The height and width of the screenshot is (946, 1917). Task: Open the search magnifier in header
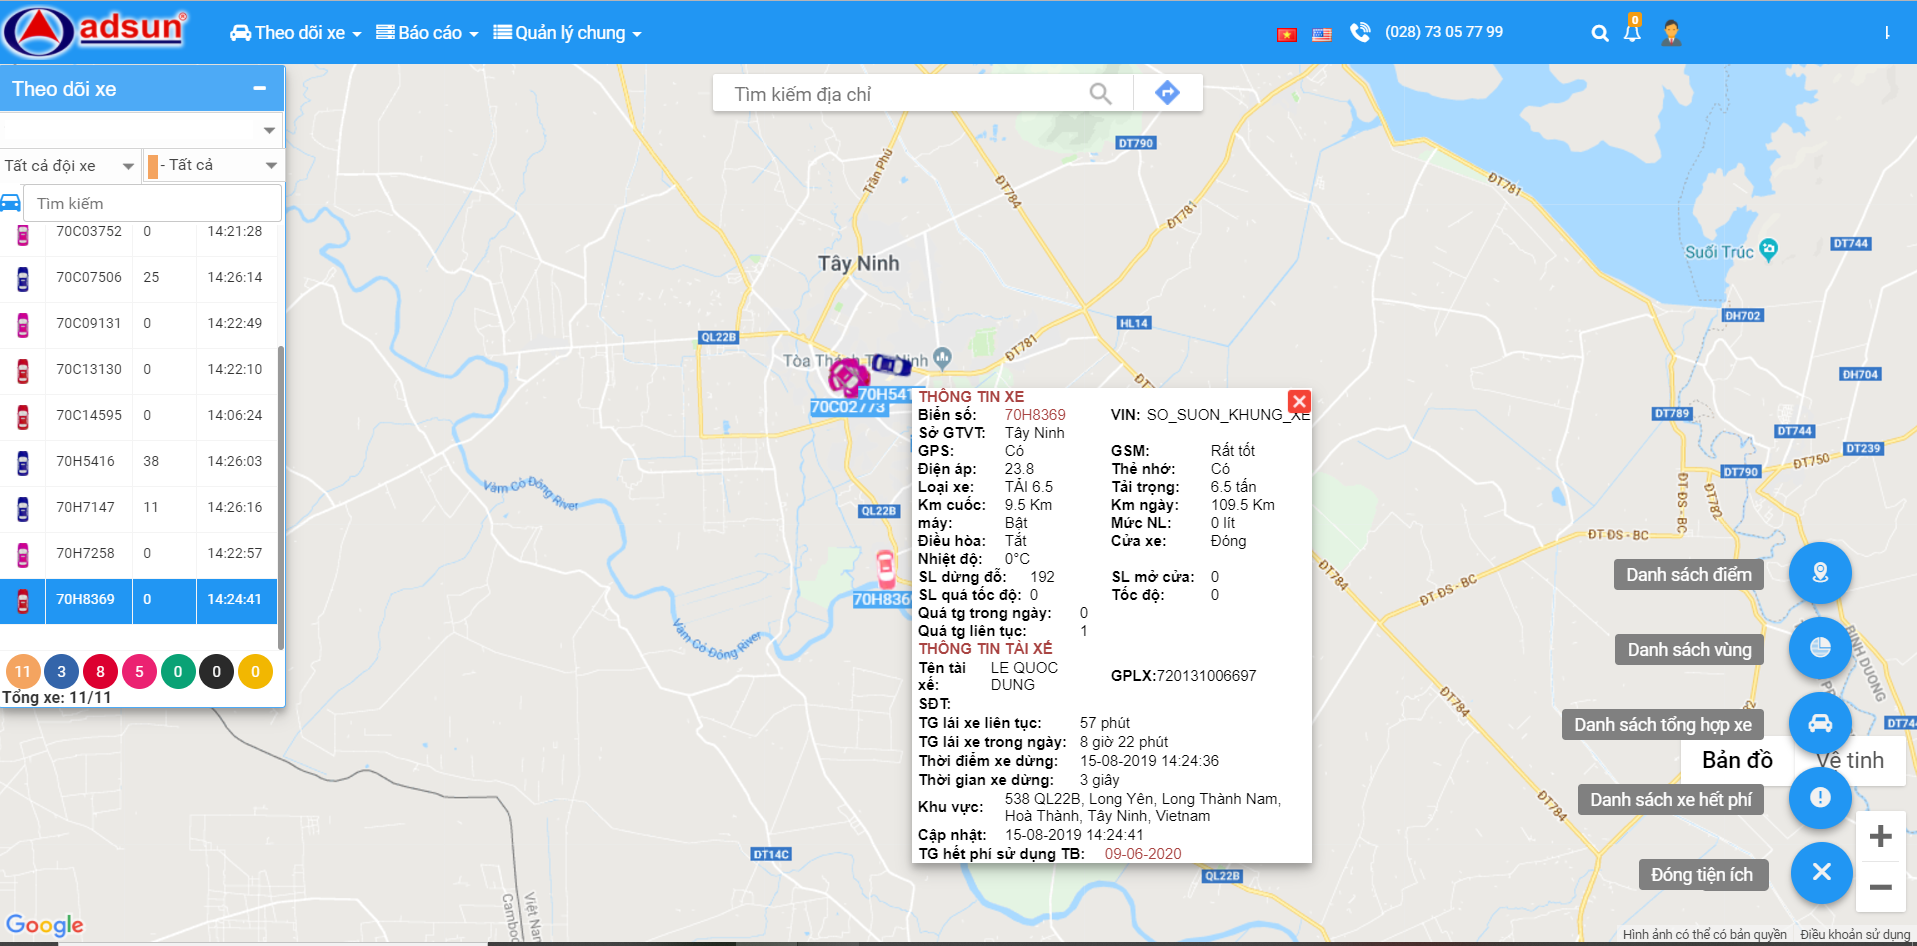(1600, 33)
